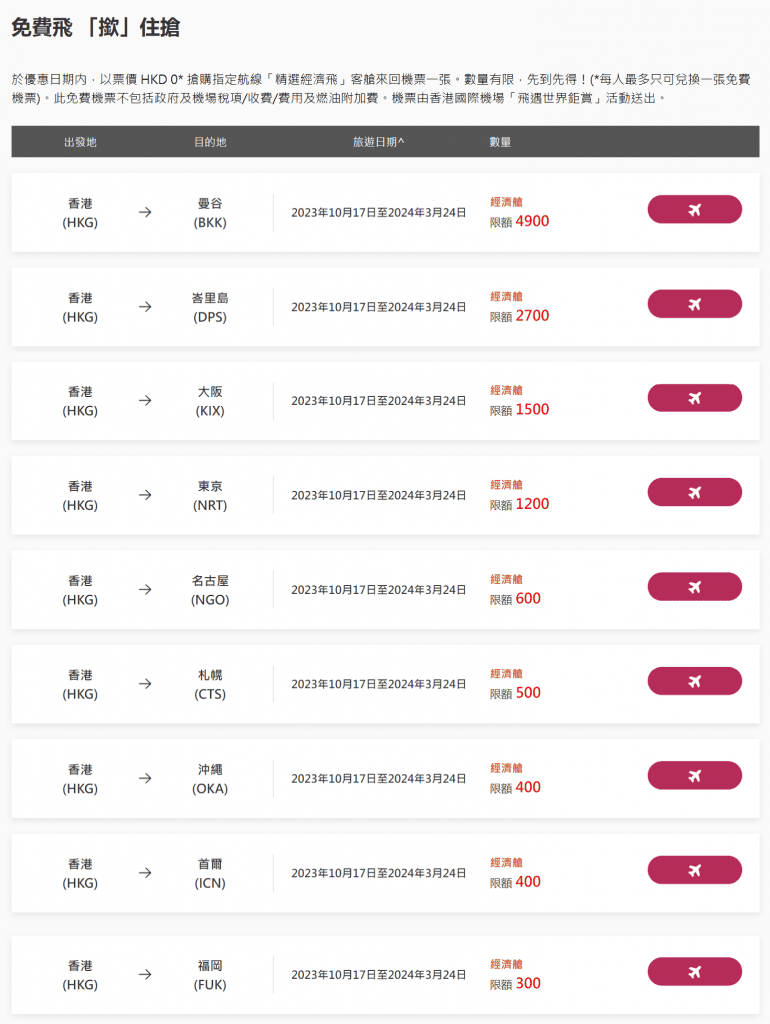The image size is (770, 1024).
Task: Book the Osaka (KIX) flight via airplane button
Action: (694, 398)
